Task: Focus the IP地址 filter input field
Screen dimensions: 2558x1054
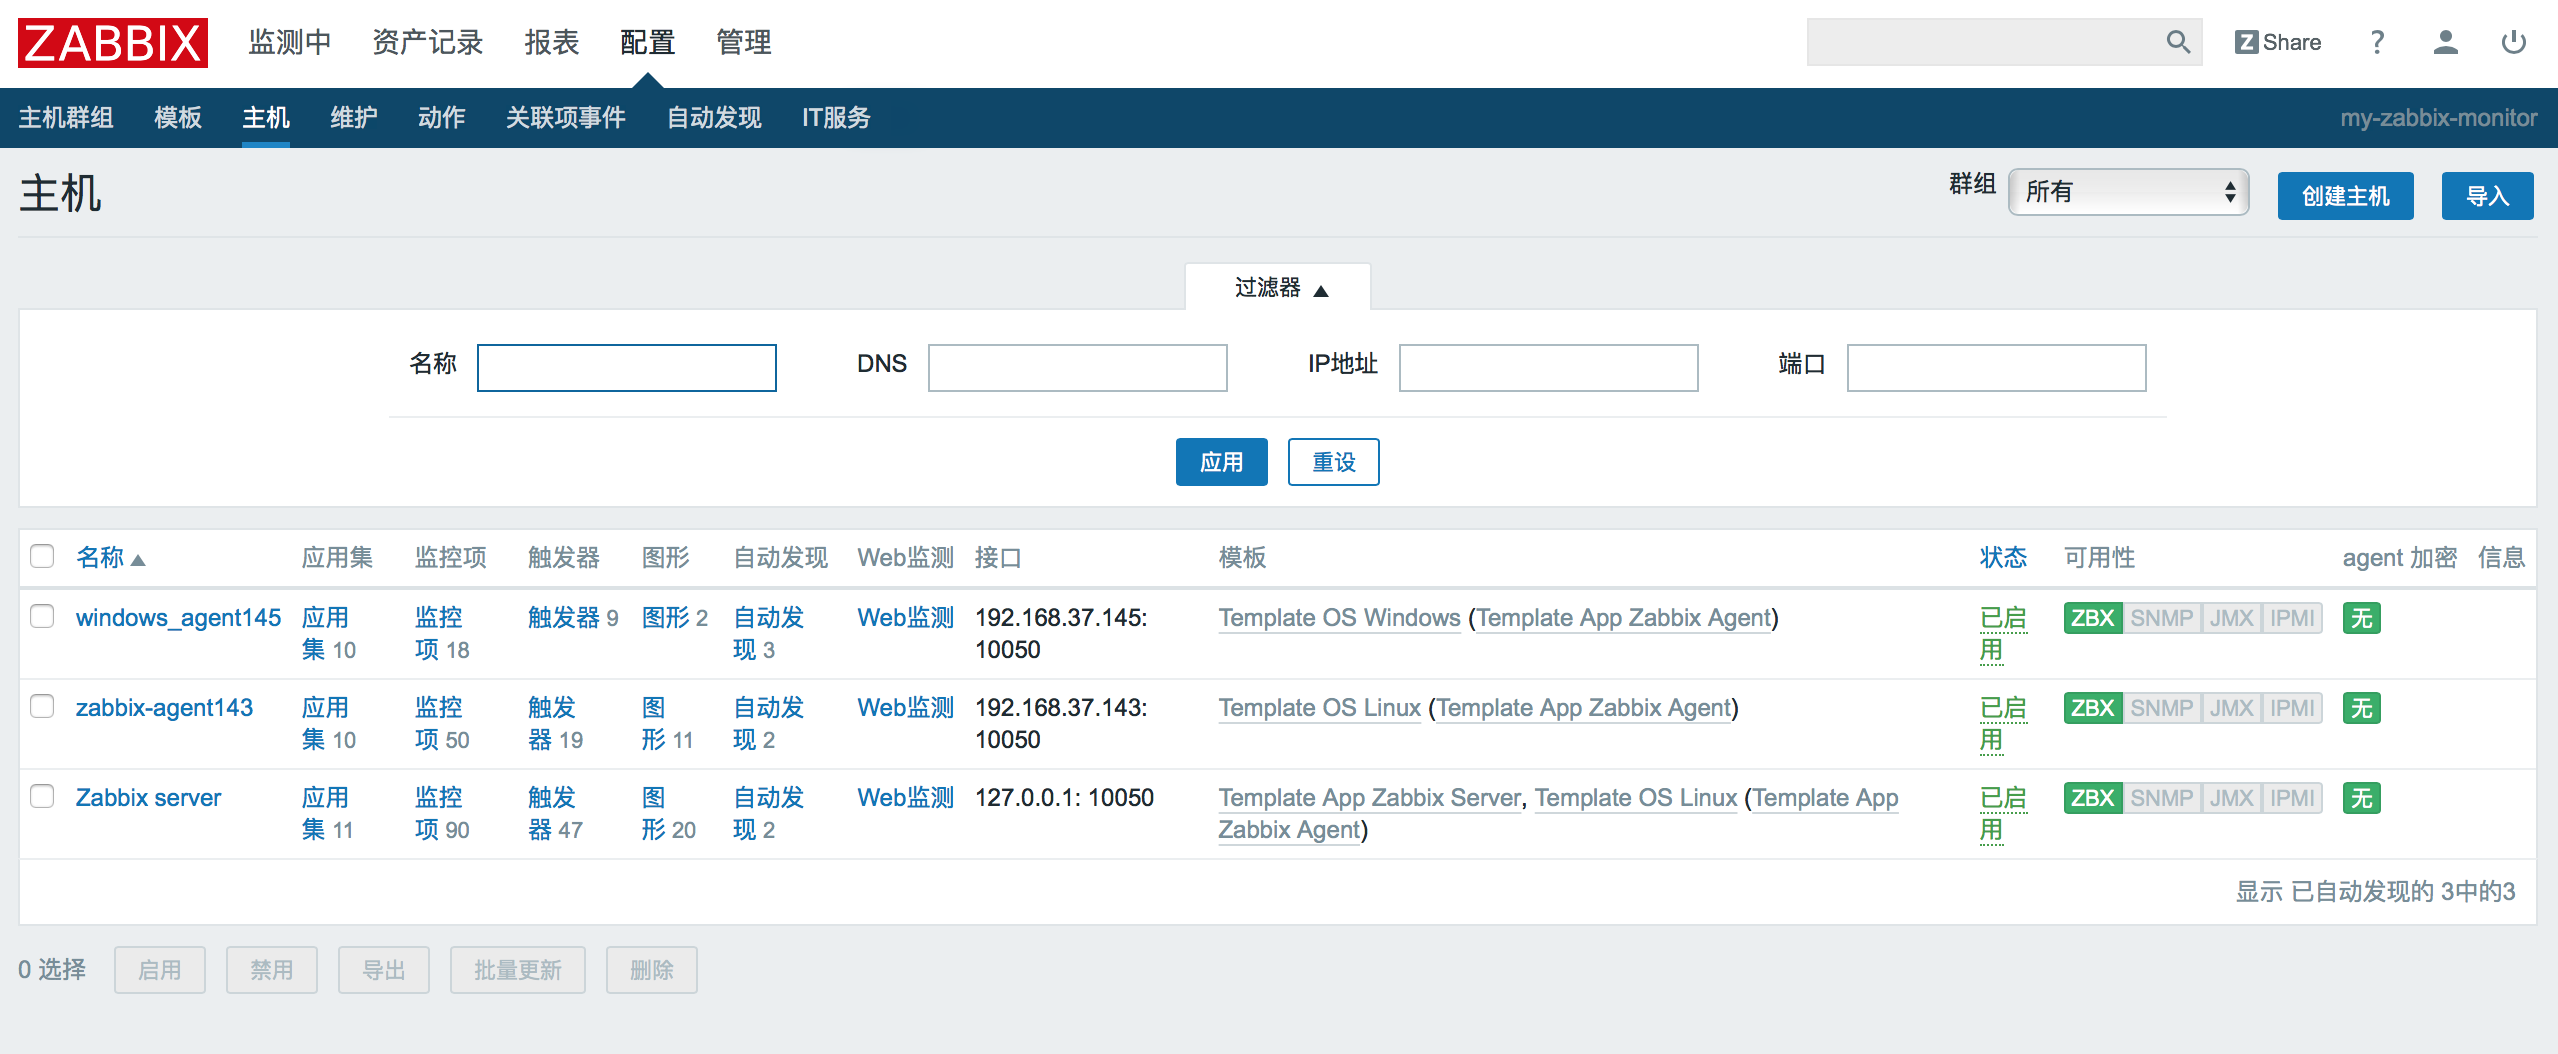Action: [x=1548, y=368]
